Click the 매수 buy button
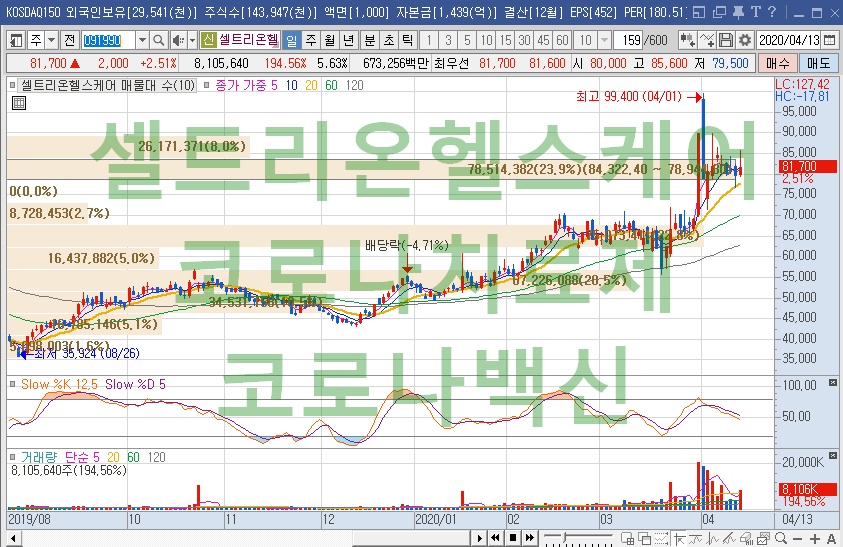The width and height of the screenshot is (843, 547). 777,63
